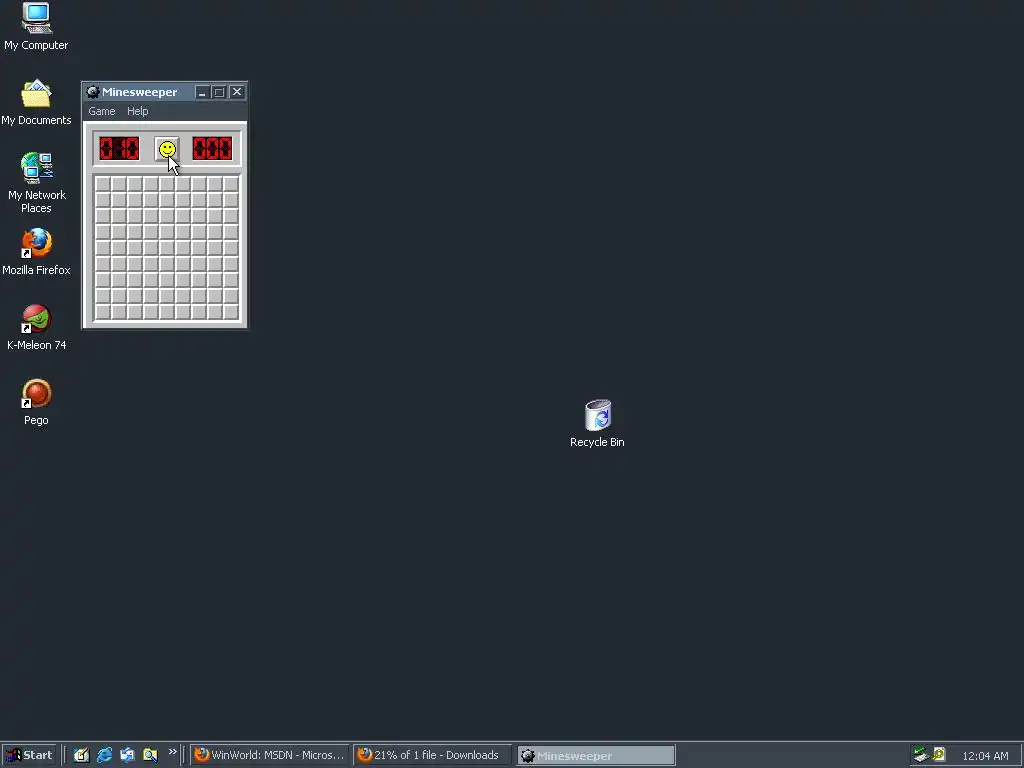Select the Recycle Bin desktop icon
This screenshot has height=768, width=1024.
point(598,423)
